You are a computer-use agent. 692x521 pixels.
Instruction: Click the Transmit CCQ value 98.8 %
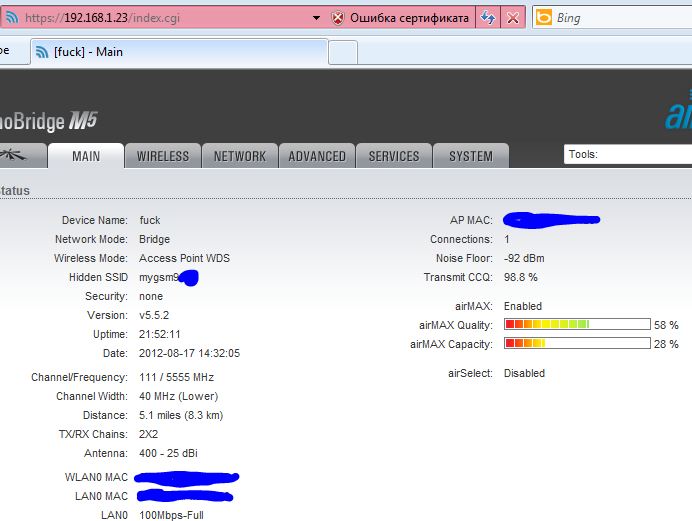tap(521, 277)
